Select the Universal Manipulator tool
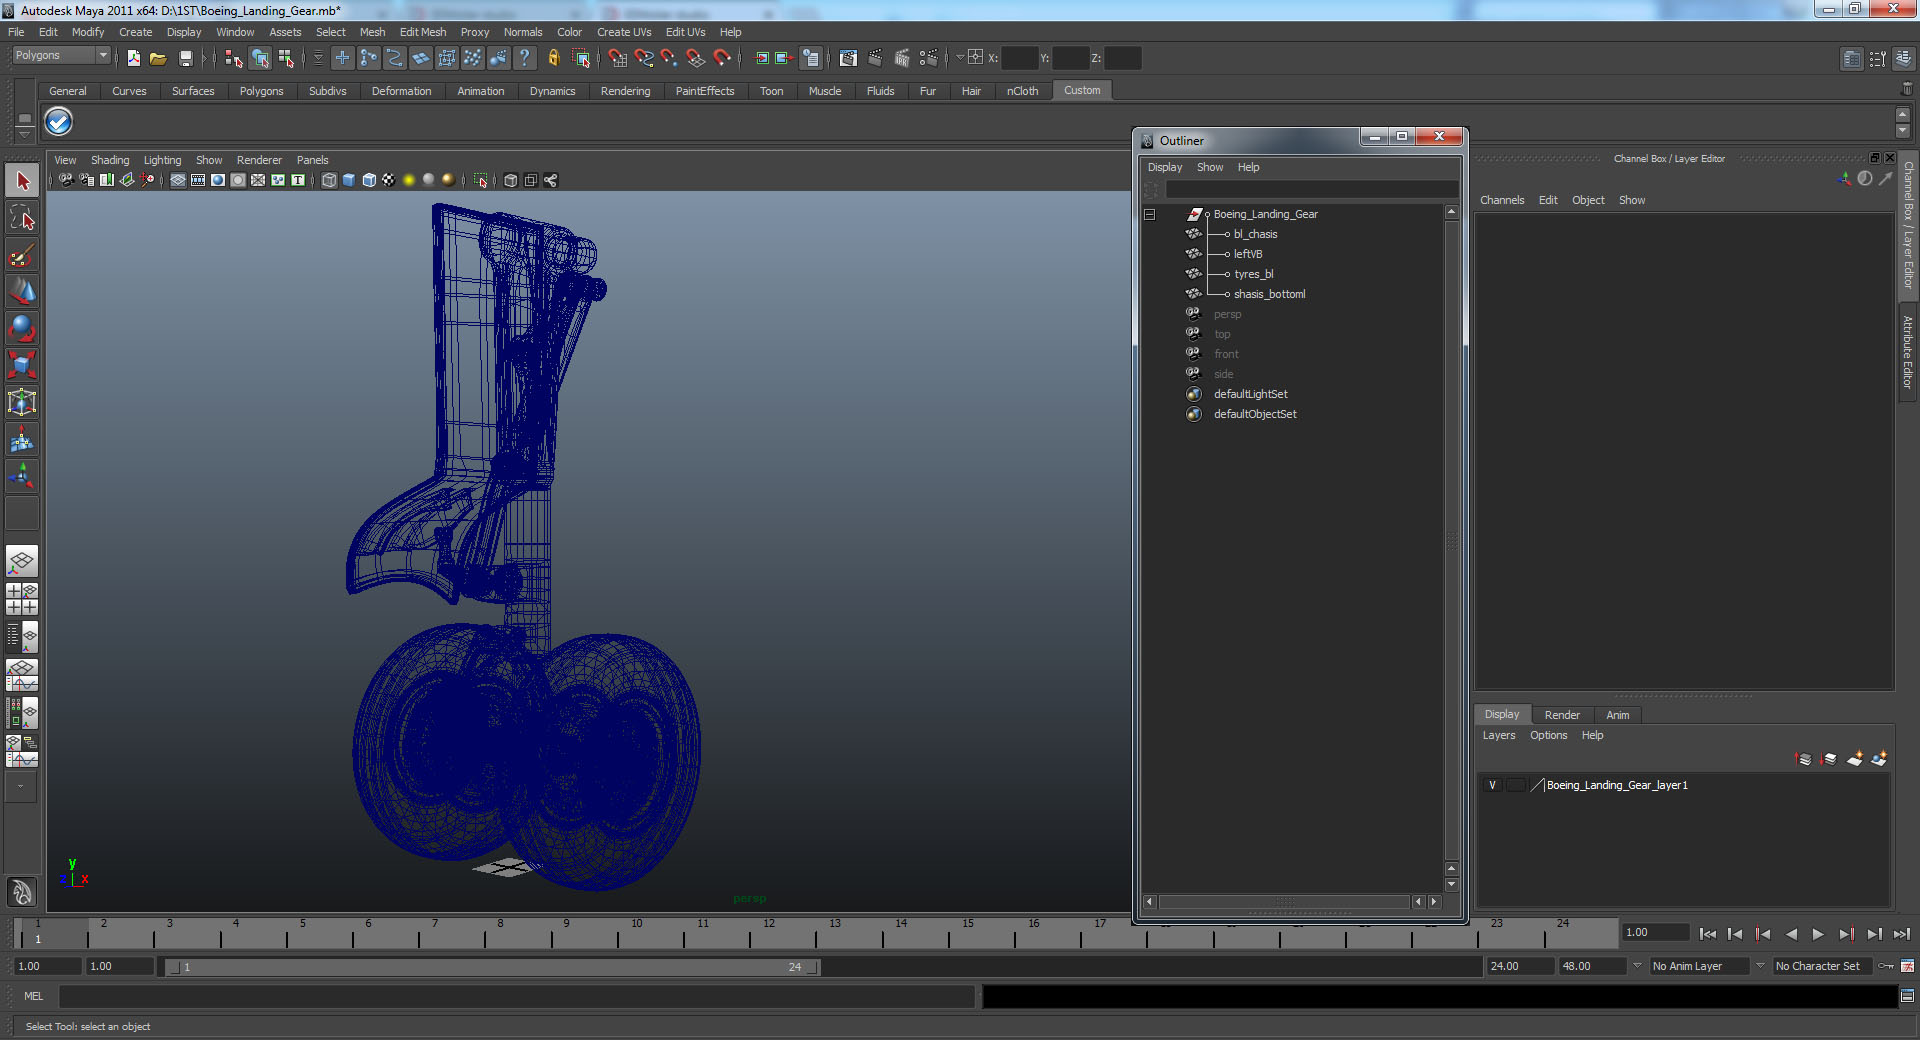 point(22,402)
